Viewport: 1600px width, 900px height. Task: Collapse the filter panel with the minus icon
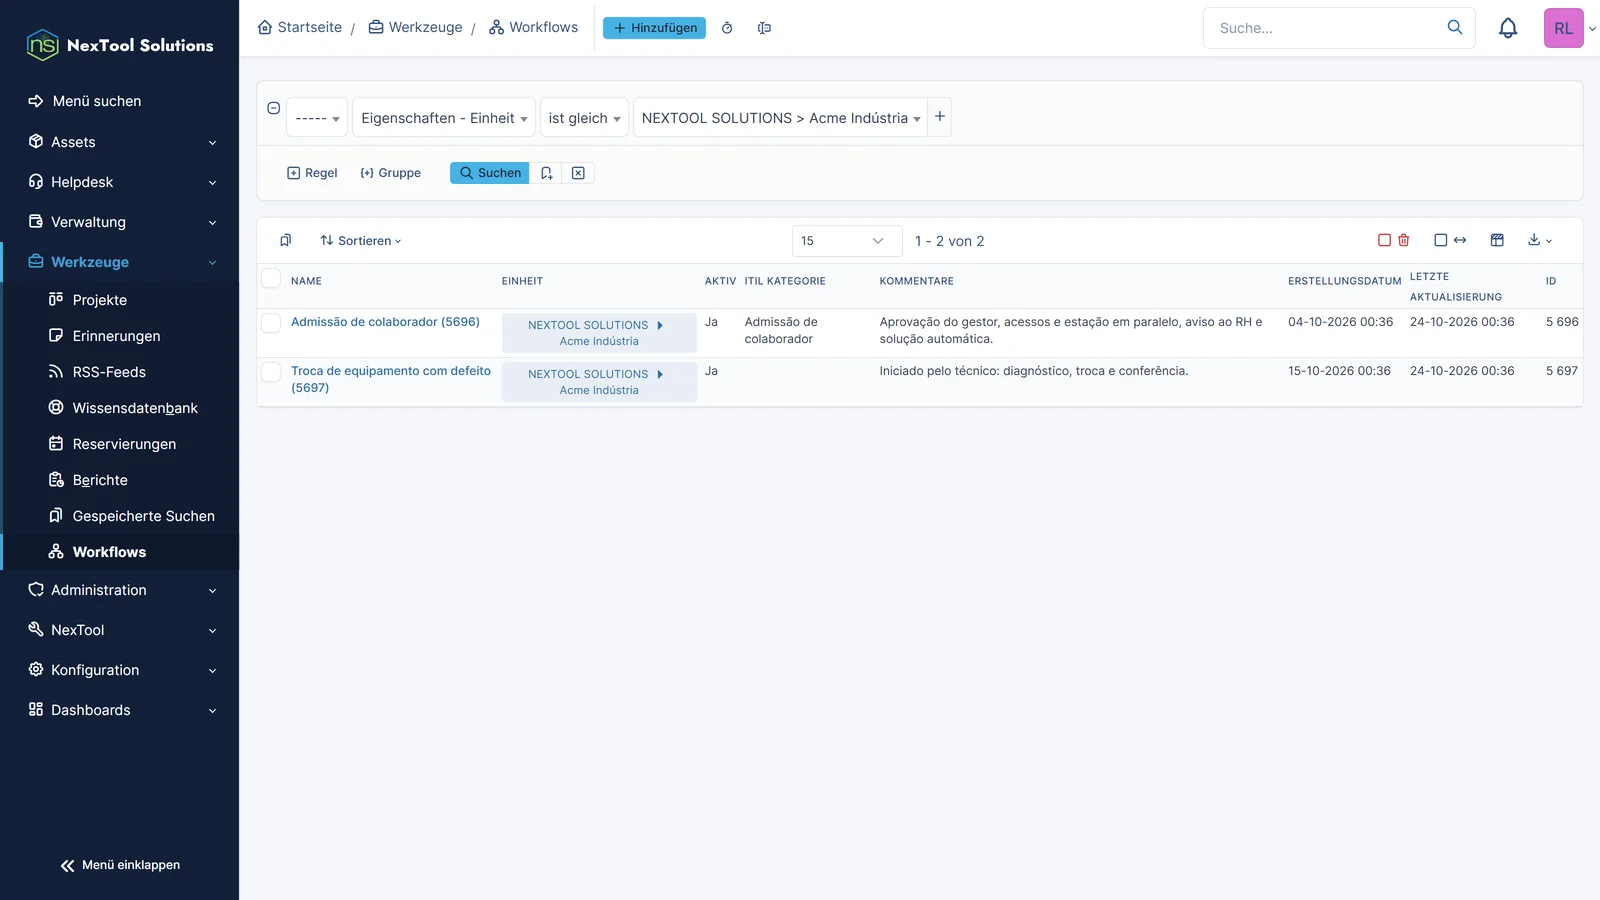coord(273,108)
